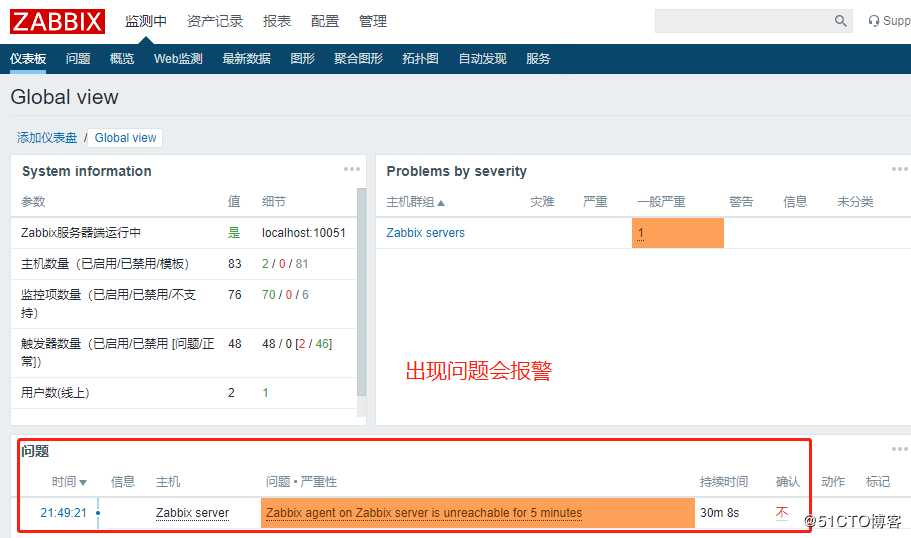This screenshot has height=538, width=911.
Task: Switch to the 拓扑图 submenu tab
Action: [421, 59]
